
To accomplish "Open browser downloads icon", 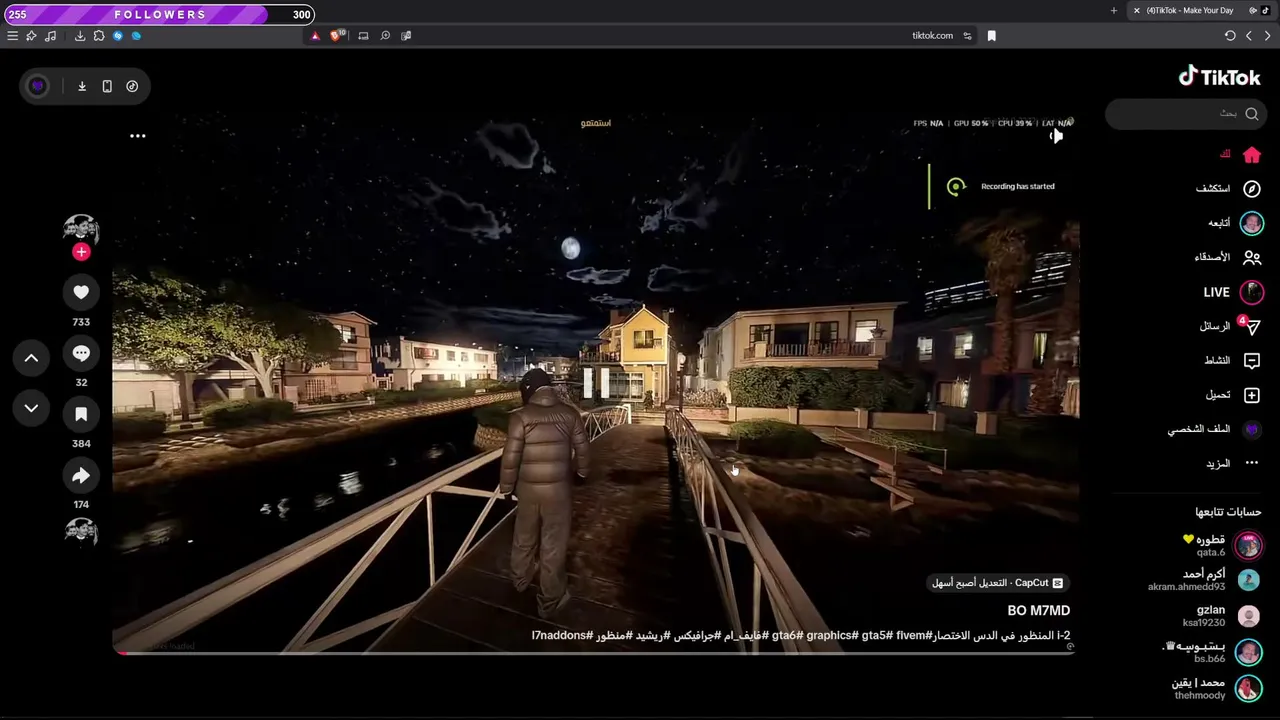I will tap(80, 36).
